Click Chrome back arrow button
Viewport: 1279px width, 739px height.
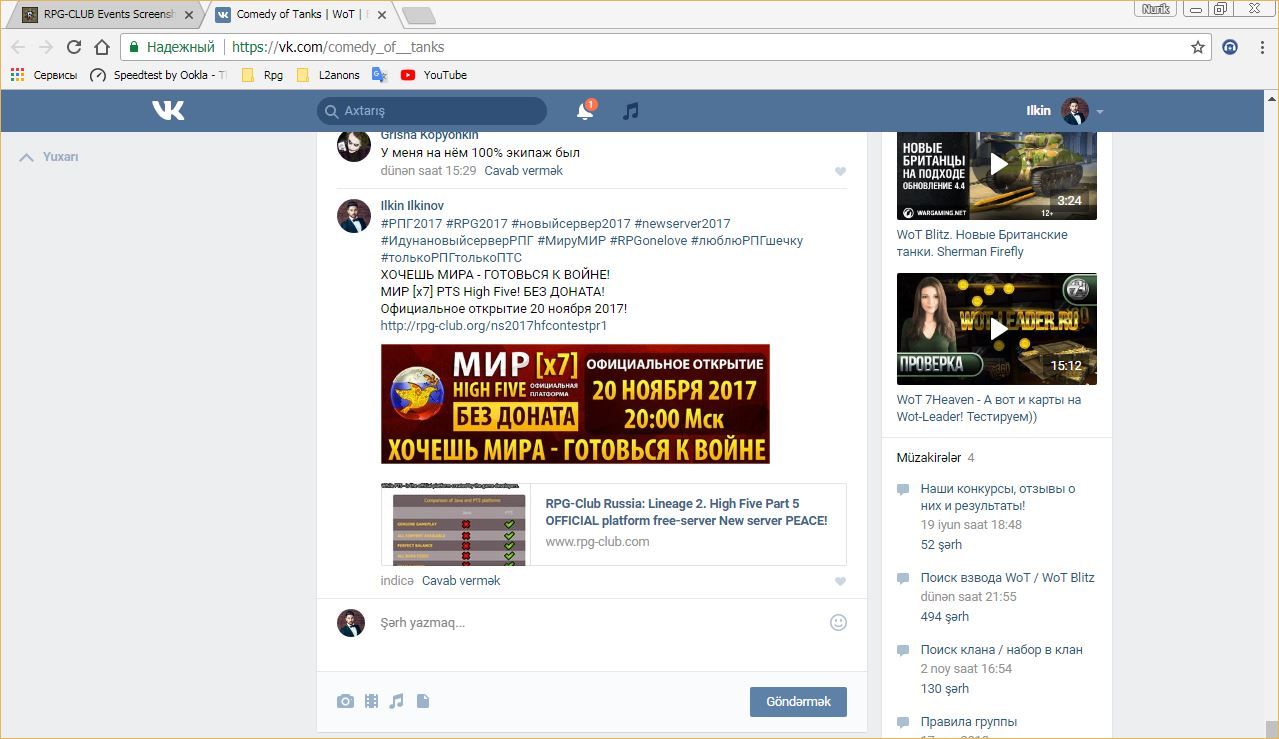(x=18, y=47)
